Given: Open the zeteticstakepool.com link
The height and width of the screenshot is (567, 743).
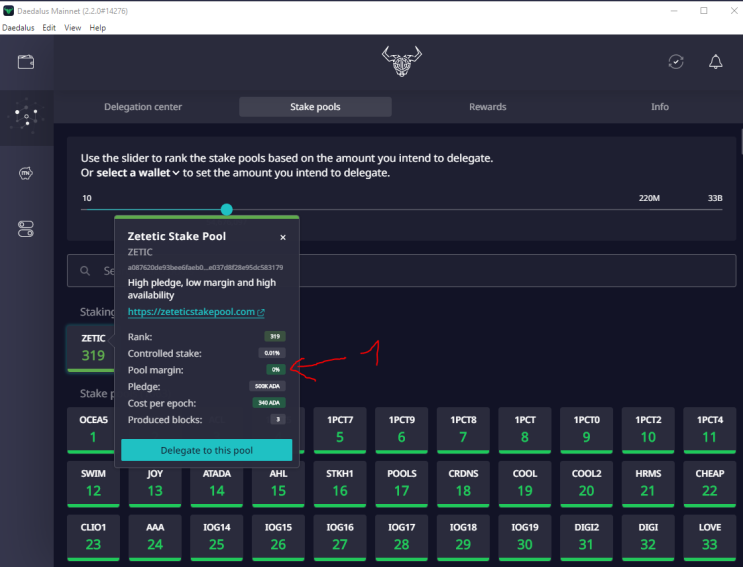Looking at the screenshot, I should tap(191, 312).
